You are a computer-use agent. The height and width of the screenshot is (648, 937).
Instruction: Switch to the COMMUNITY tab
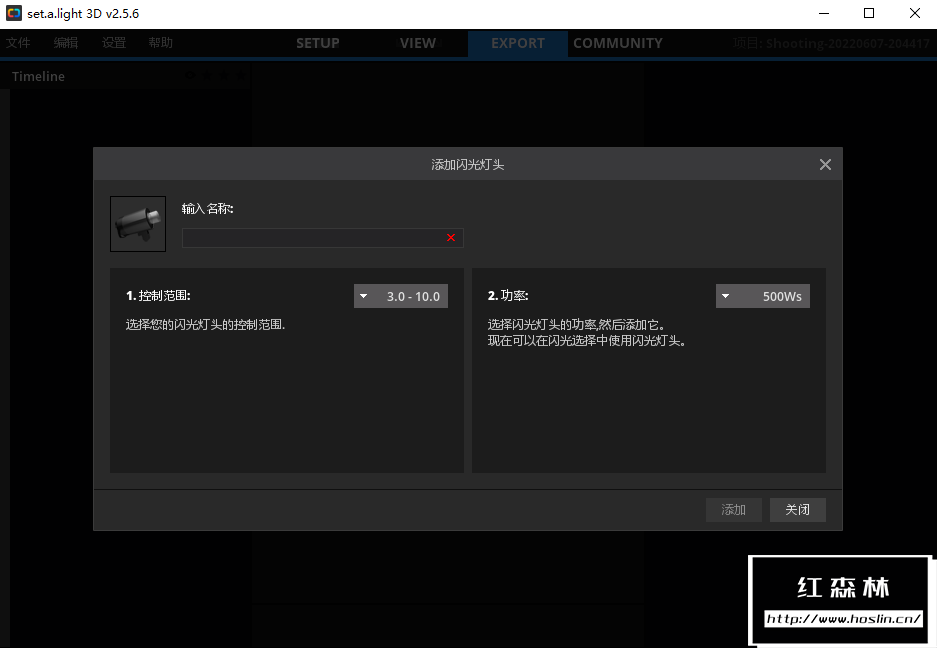(618, 43)
